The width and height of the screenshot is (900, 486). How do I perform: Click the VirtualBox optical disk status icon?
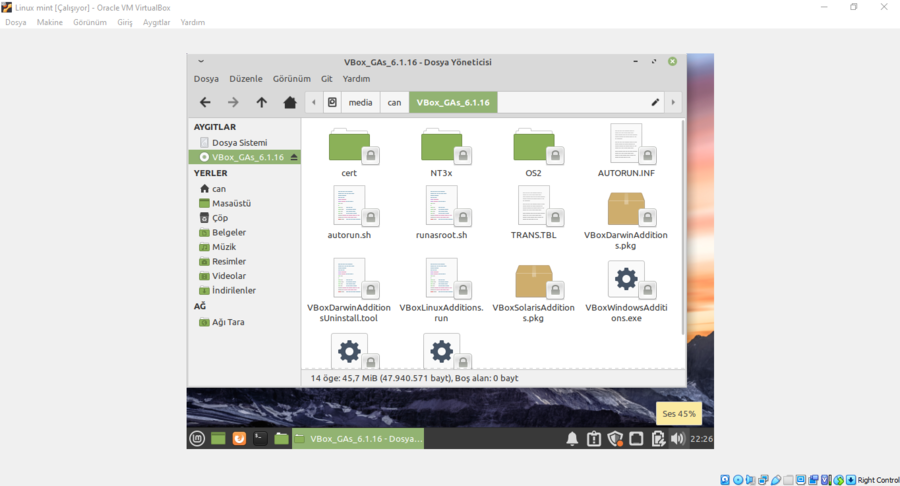pyautogui.click(x=738, y=480)
